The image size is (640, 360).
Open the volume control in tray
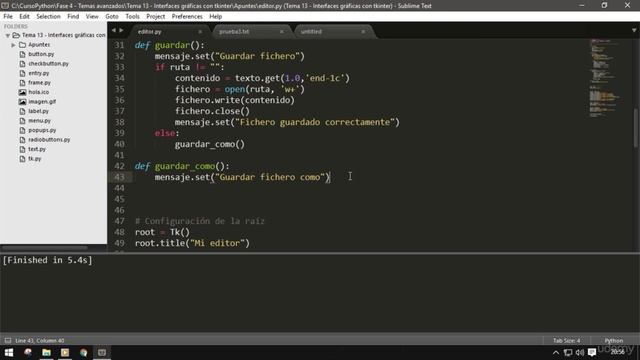tap(580, 352)
